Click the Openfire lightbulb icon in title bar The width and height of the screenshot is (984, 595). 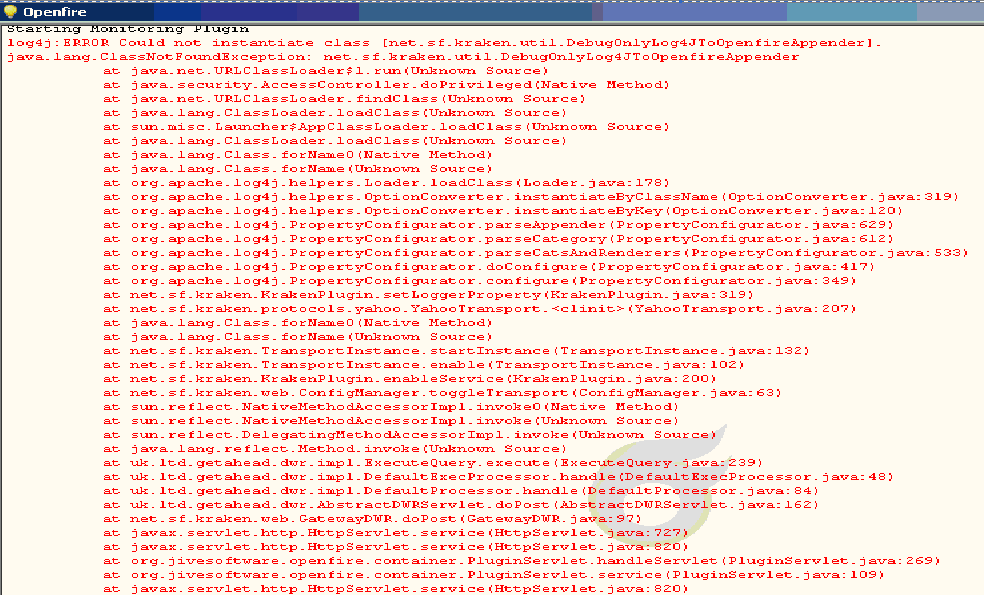(10, 11)
